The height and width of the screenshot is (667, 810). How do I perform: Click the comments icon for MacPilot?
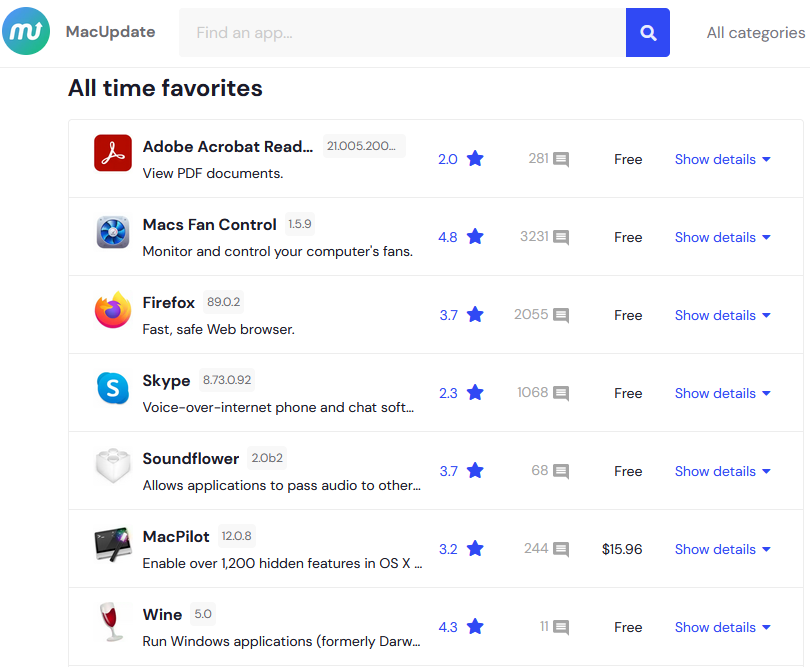point(561,549)
